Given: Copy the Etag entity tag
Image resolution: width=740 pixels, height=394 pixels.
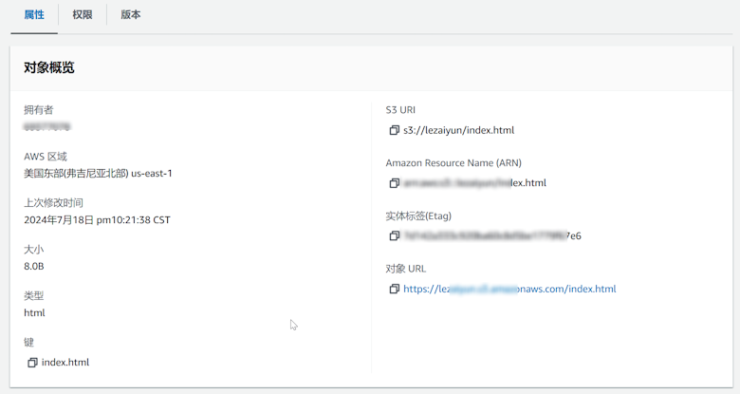Looking at the screenshot, I should pos(394,236).
